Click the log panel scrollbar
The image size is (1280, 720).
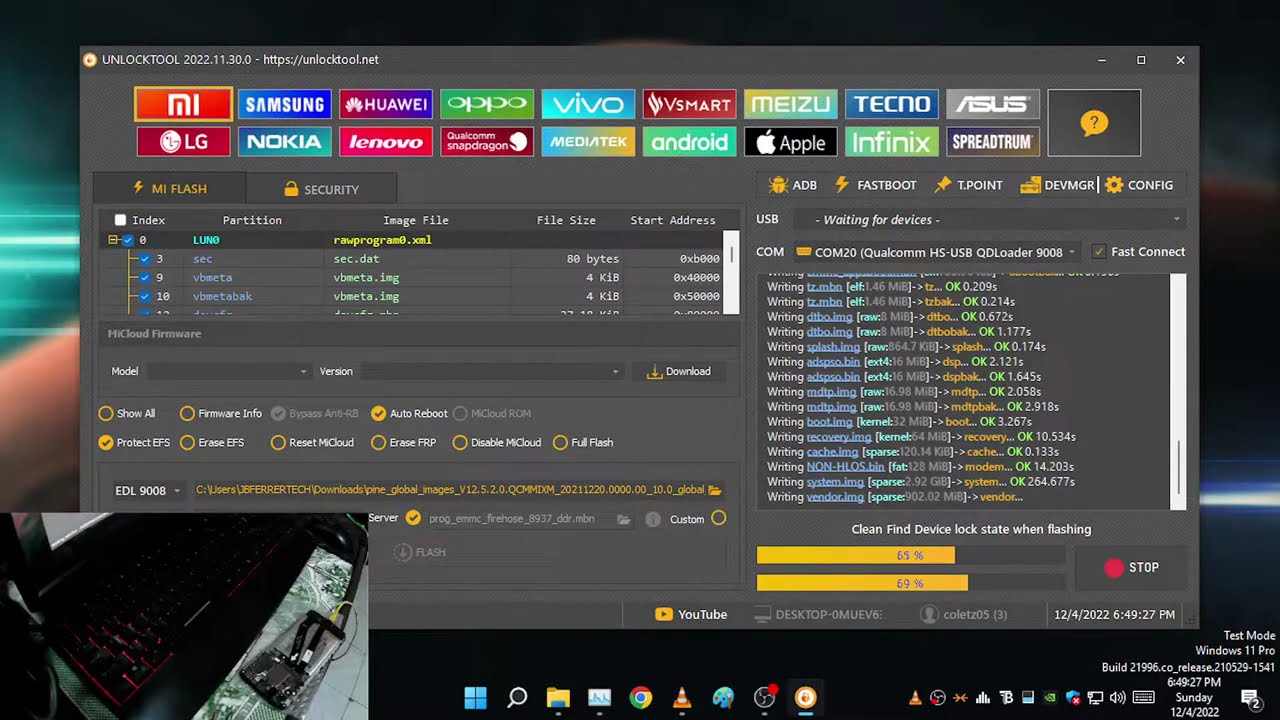point(1178,391)
